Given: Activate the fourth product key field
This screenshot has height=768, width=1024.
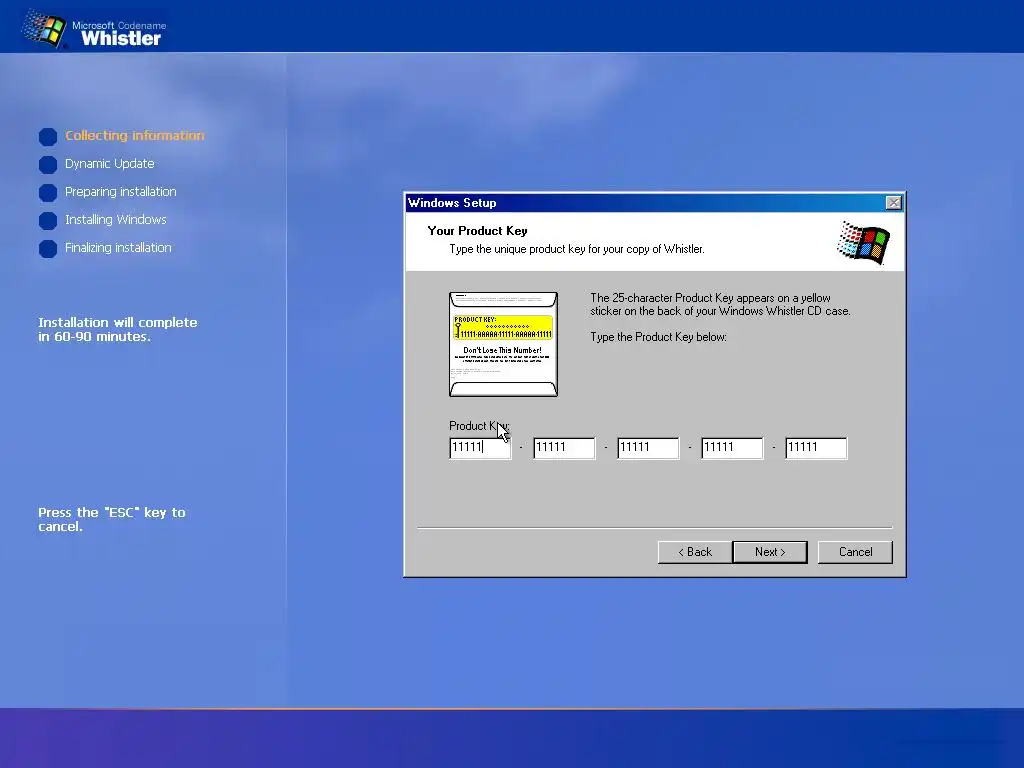Looking at the screenshot, I should tap(732, 448).
